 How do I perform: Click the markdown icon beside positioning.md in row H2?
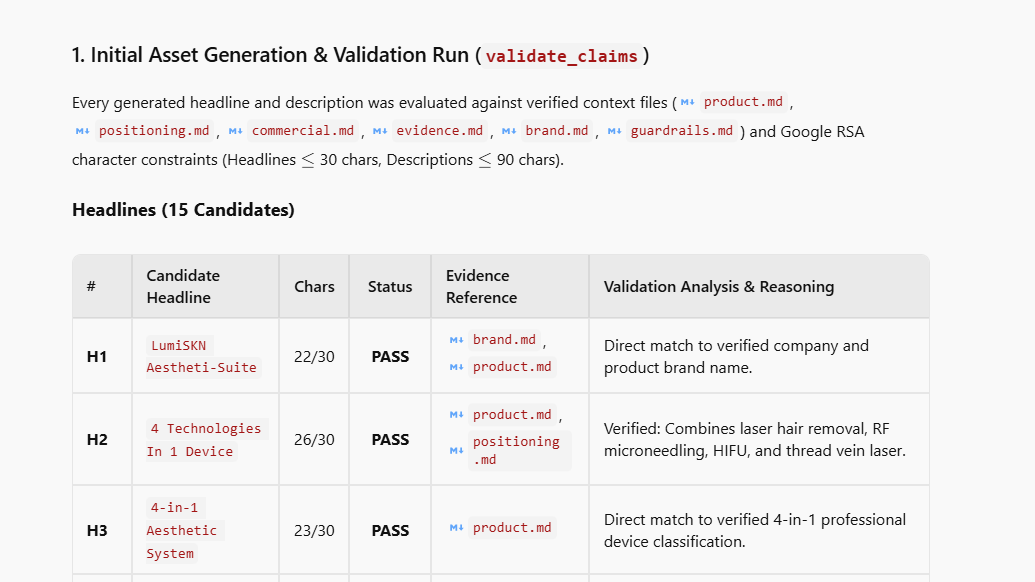tap(457, 451)
